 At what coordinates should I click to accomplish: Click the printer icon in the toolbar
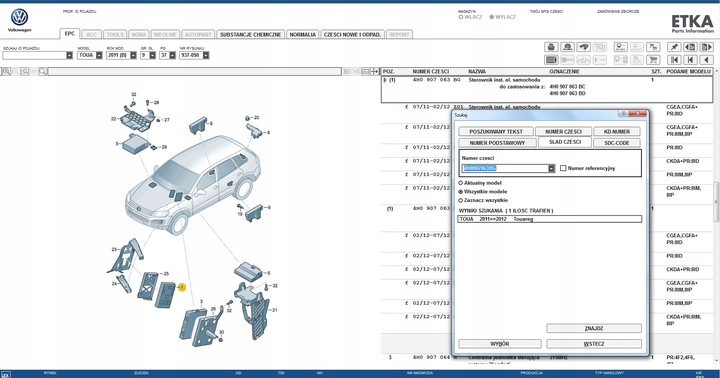click(x=551, y=47)
